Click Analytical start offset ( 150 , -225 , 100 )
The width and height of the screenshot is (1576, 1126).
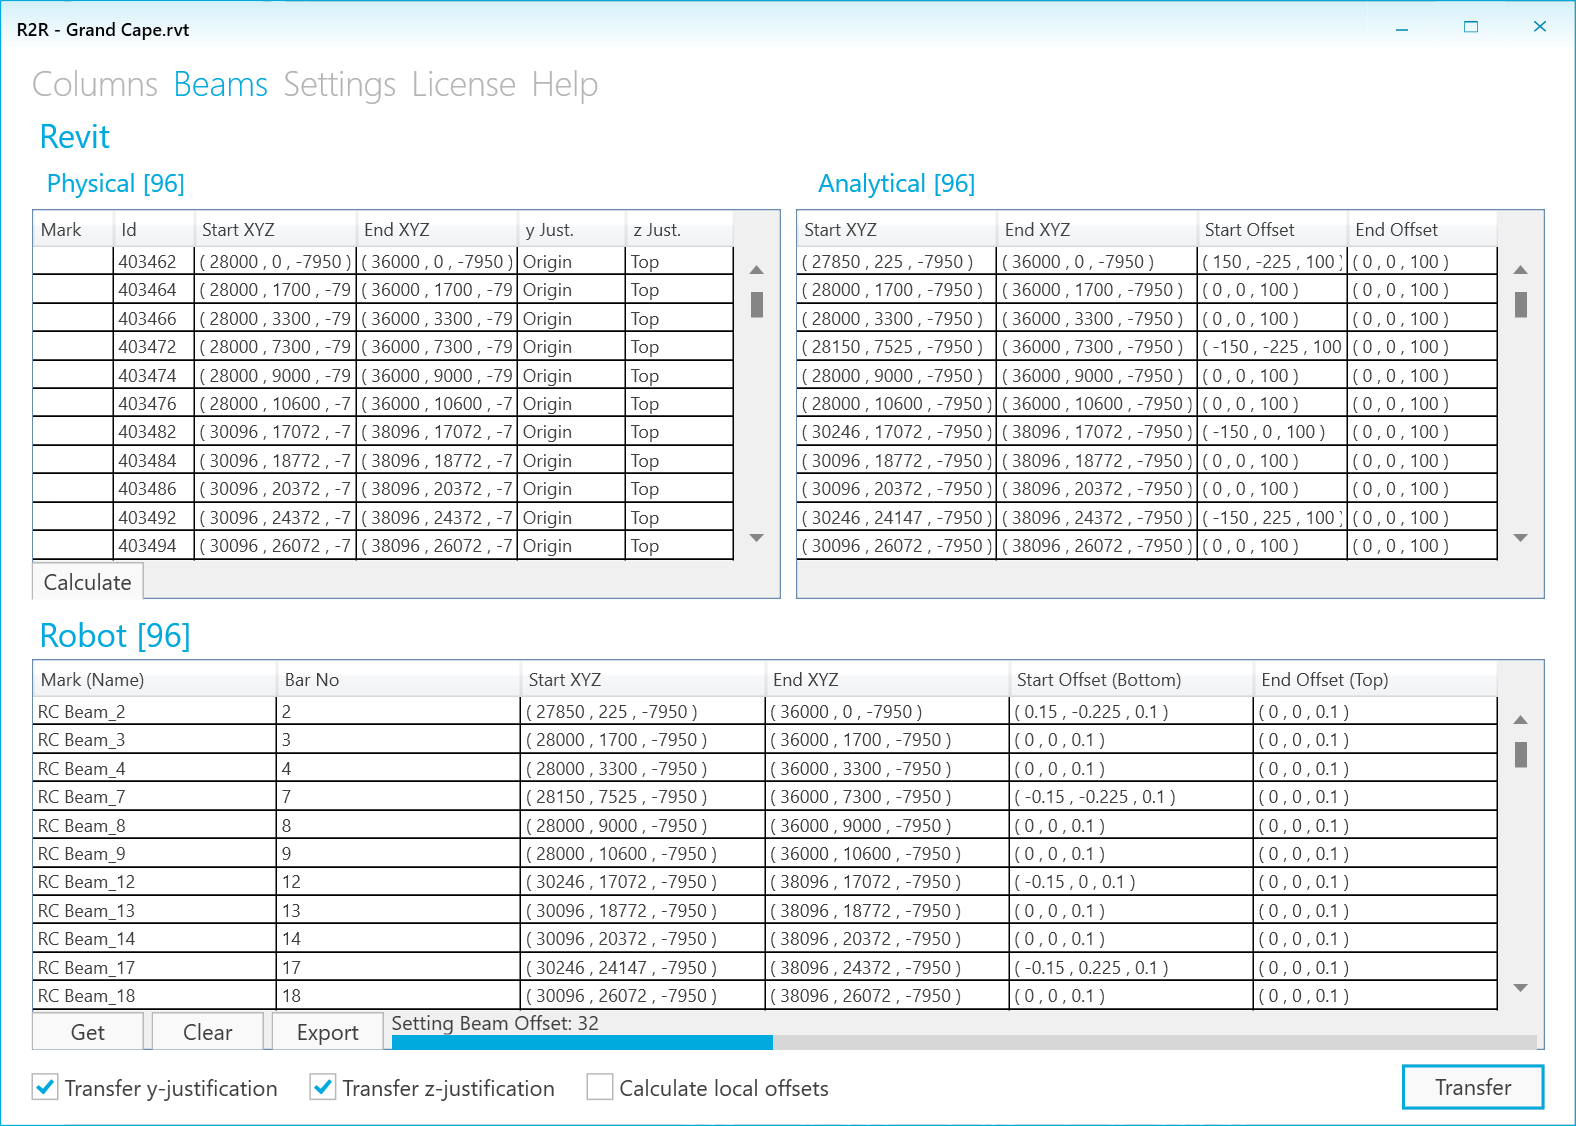click(x=1273, y=262)
